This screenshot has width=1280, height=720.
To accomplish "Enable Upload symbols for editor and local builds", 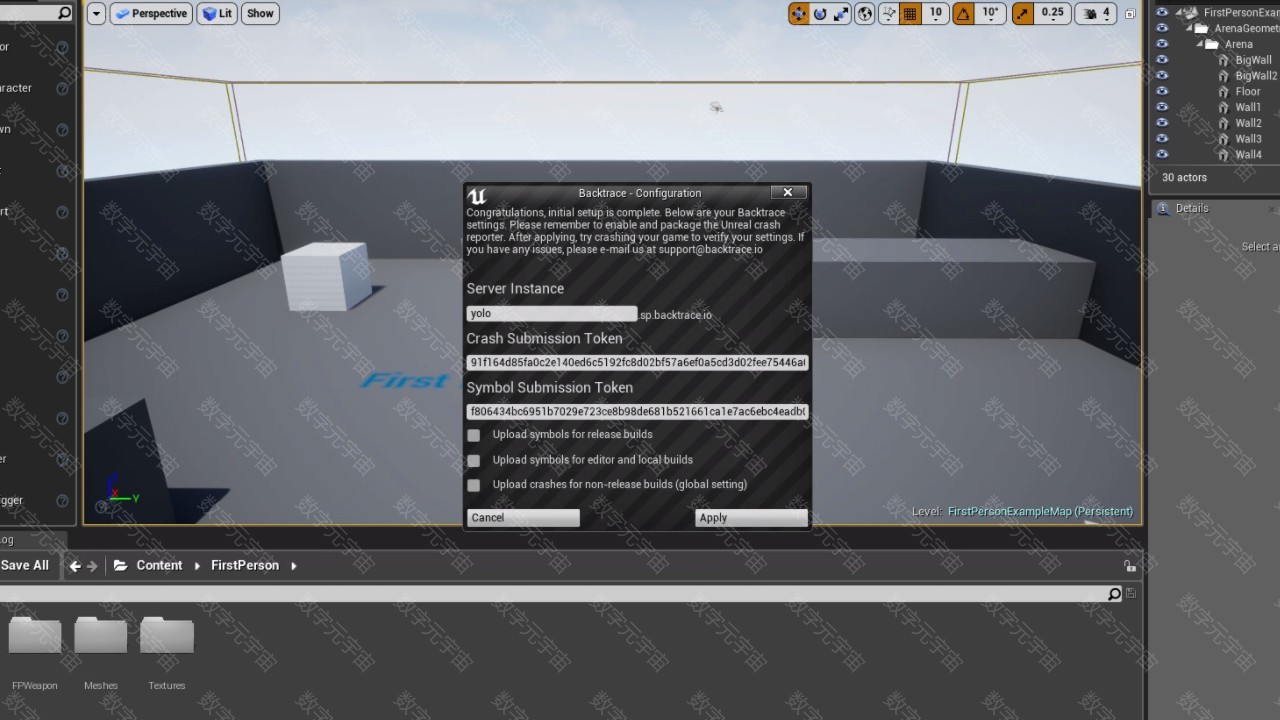I will tap(473, 460).
